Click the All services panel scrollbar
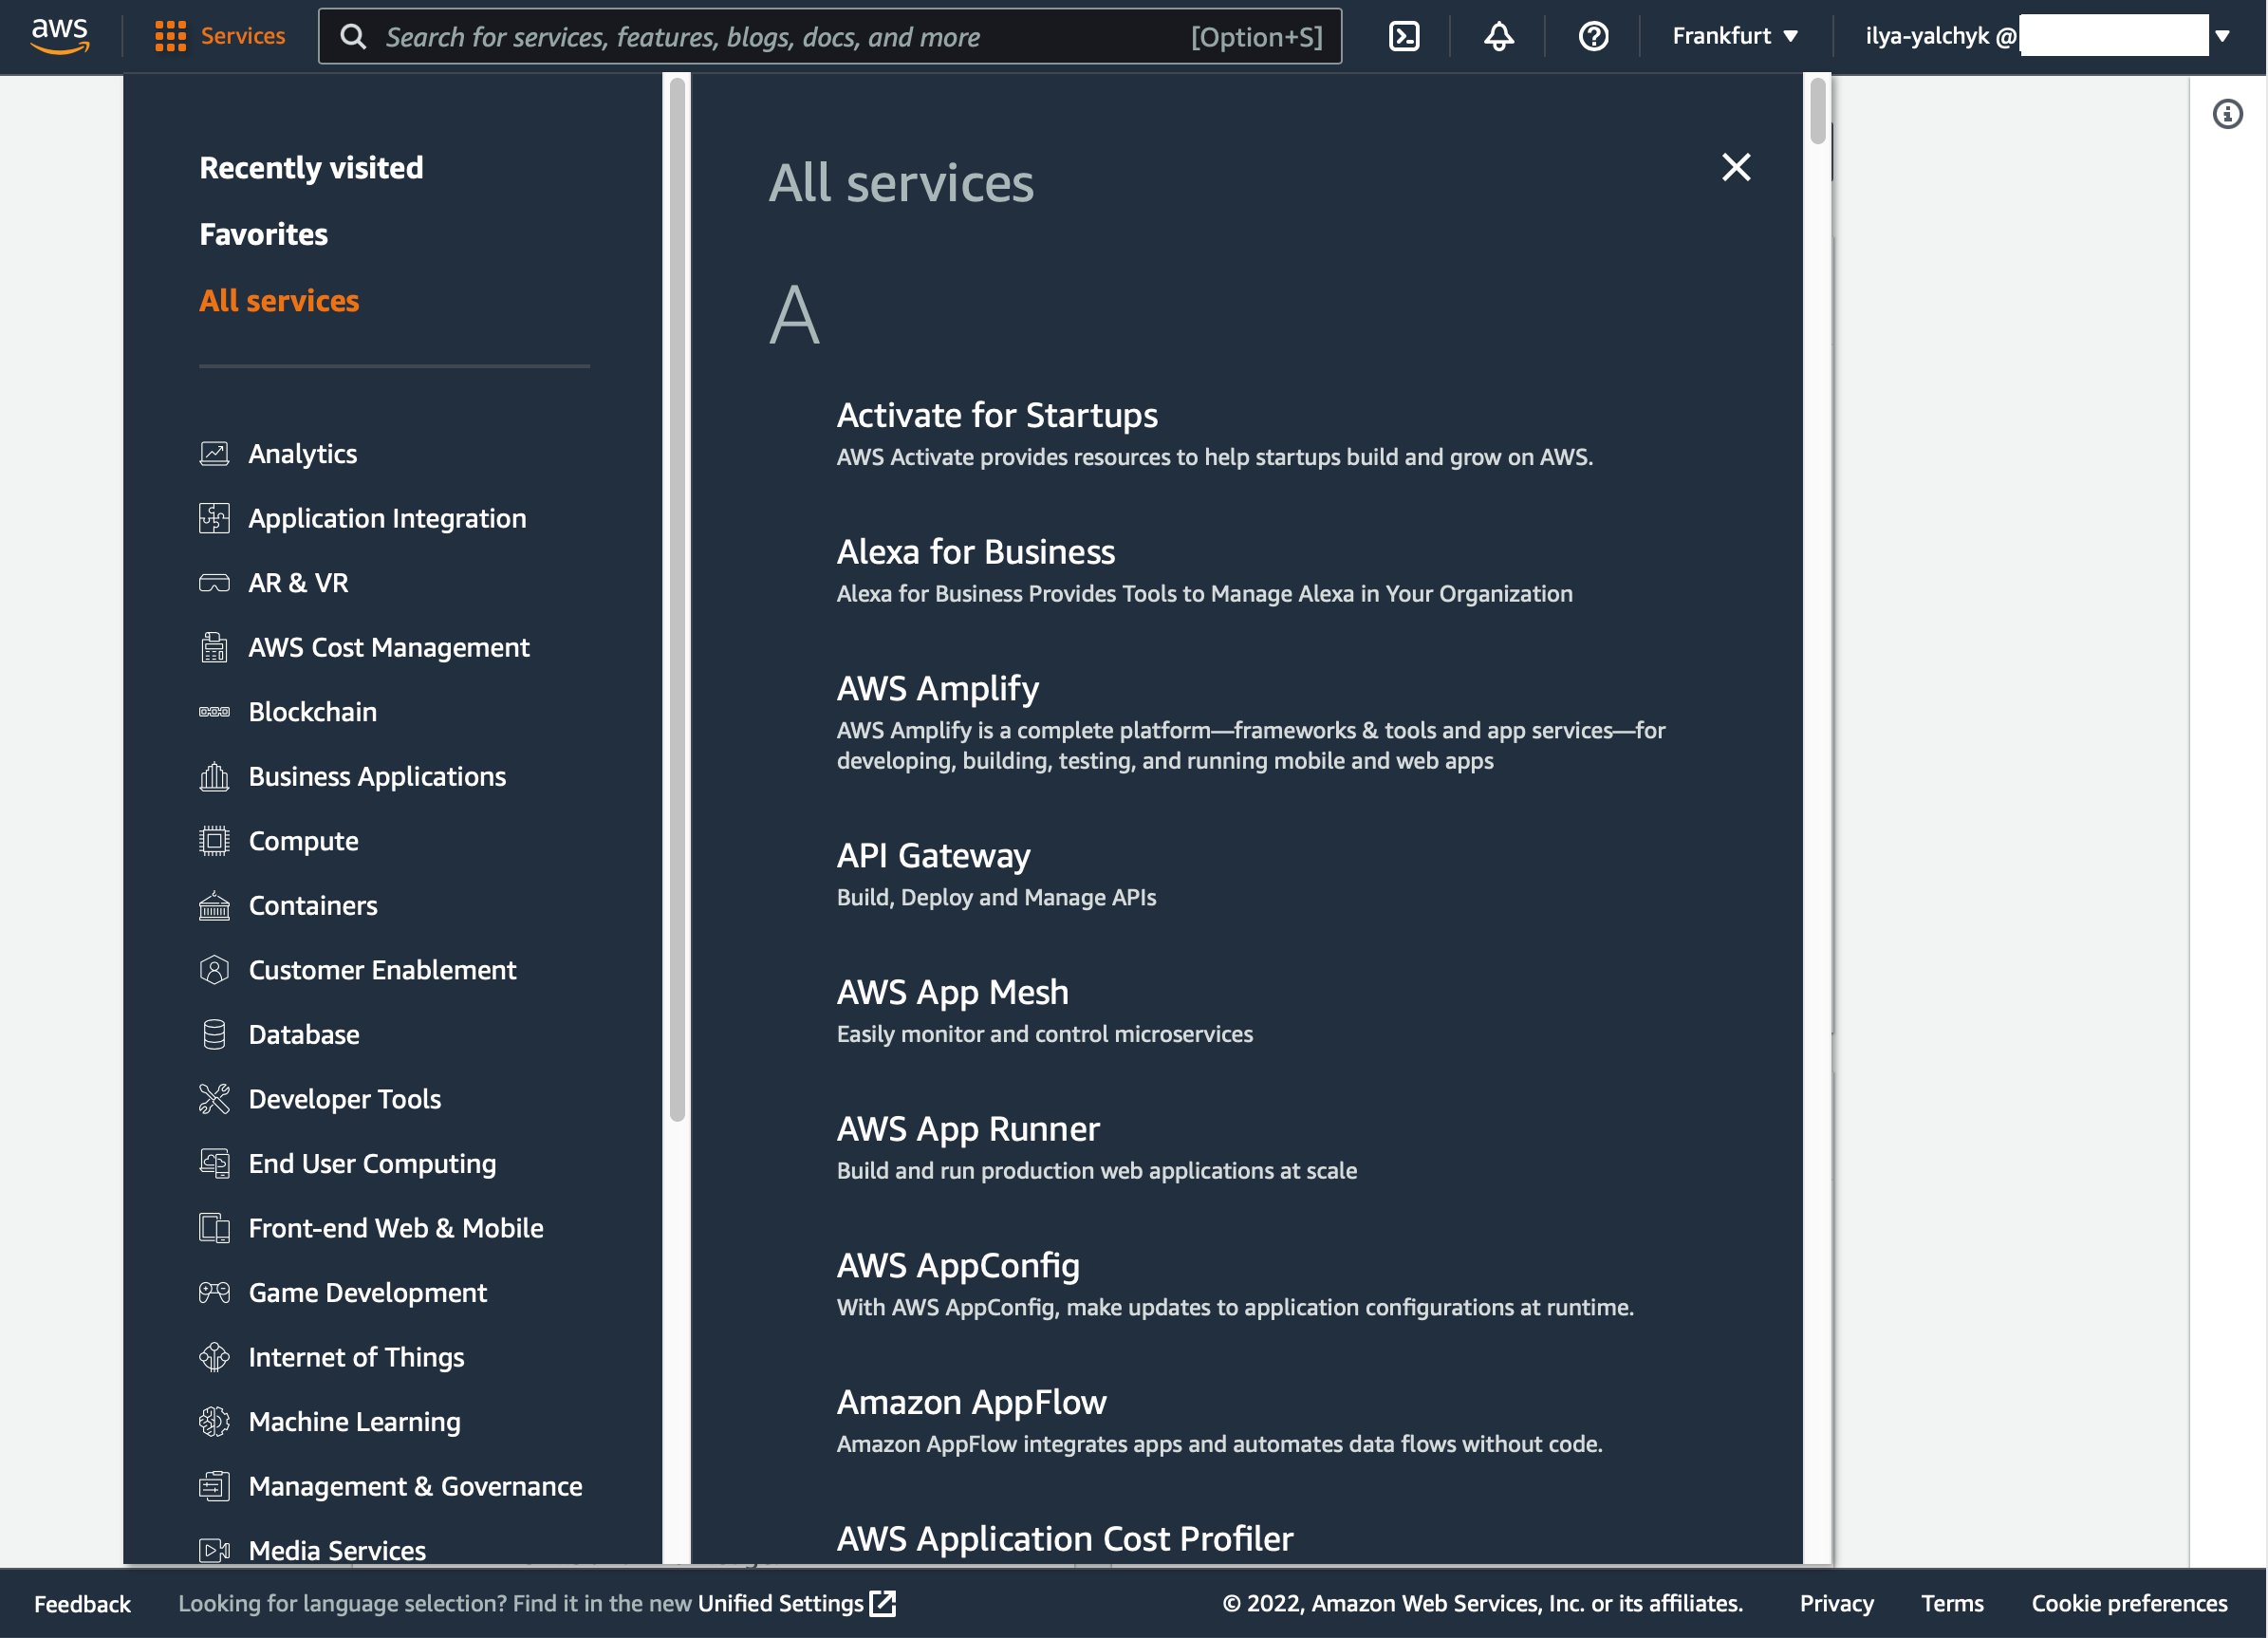The image size is (2268, 1638). (1817, 110)
